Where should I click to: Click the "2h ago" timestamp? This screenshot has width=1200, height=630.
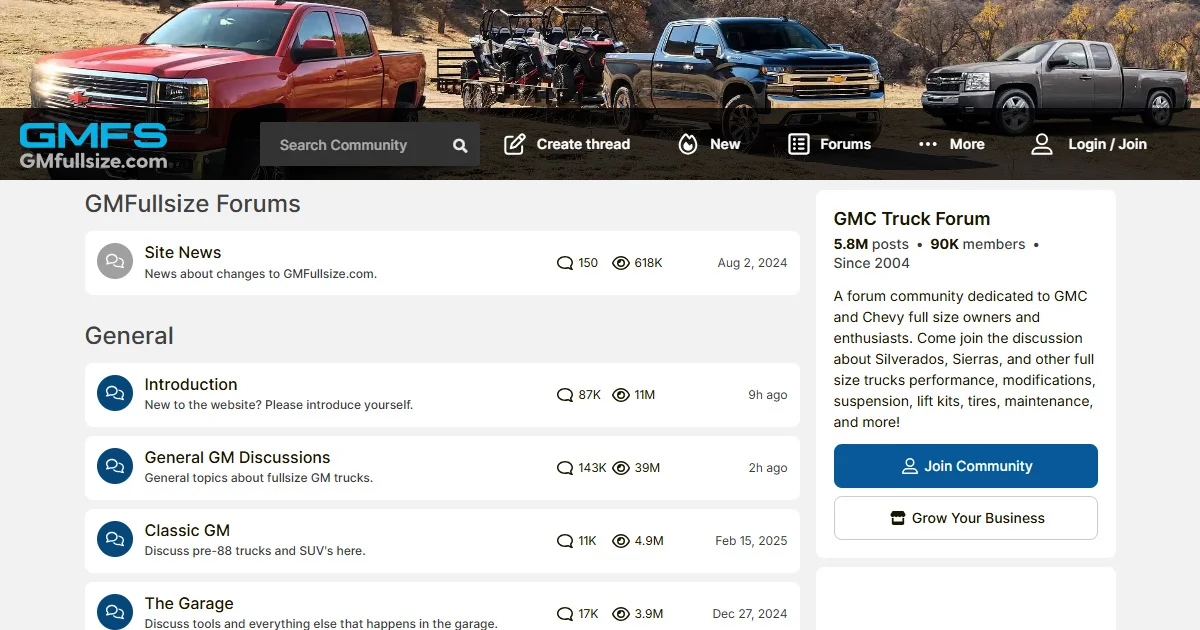point(768,468)
